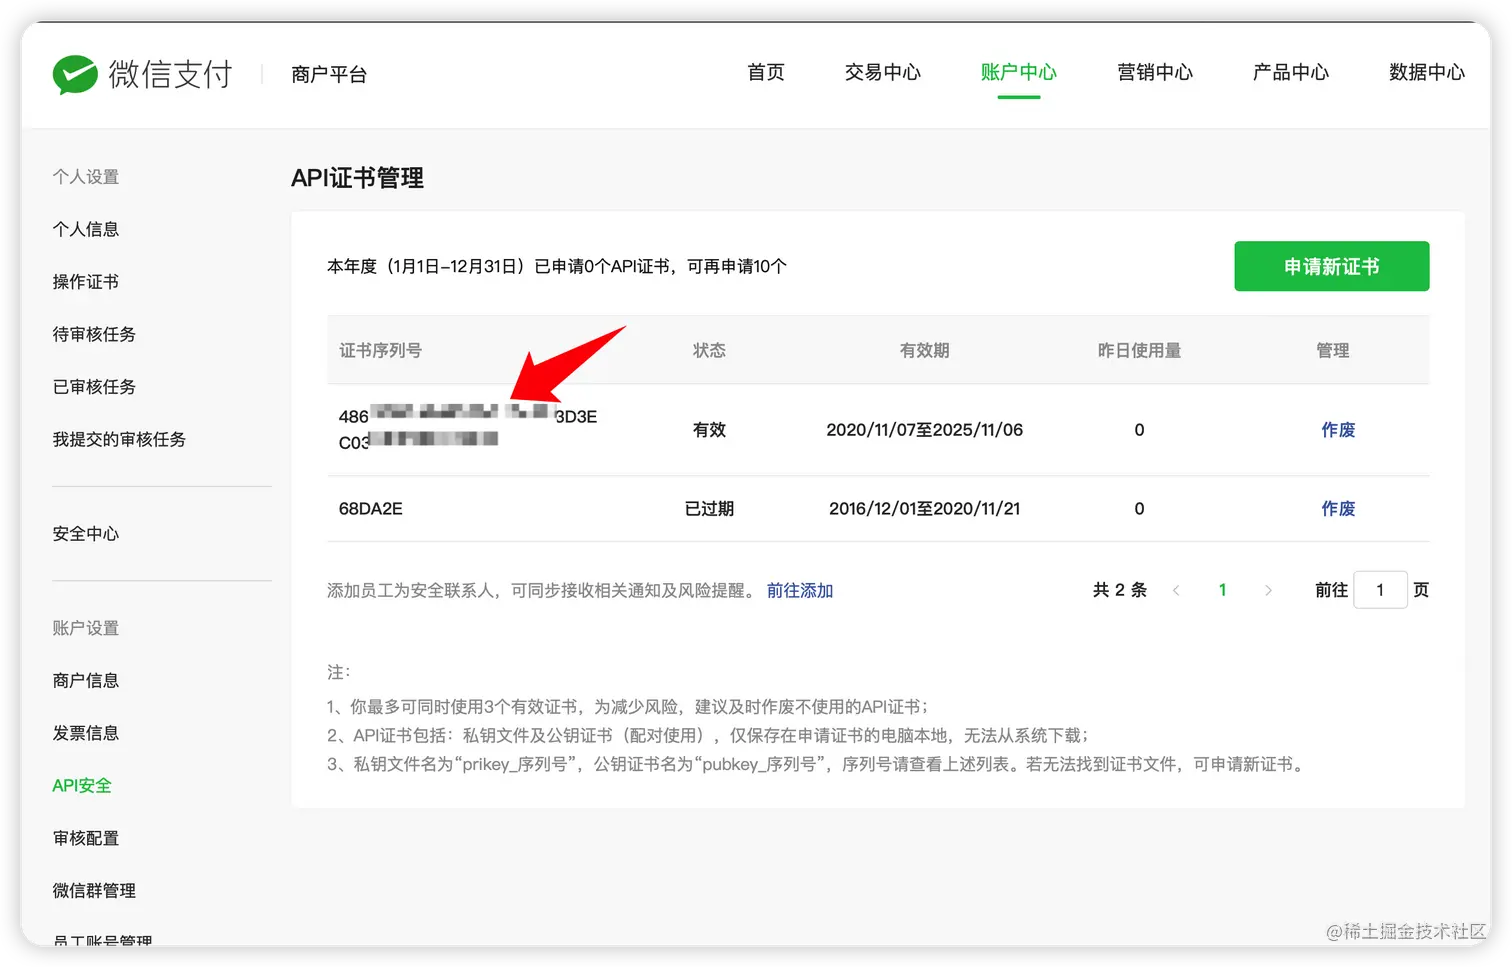Switch to 数据中心 tab

[x=1426, y=72]
